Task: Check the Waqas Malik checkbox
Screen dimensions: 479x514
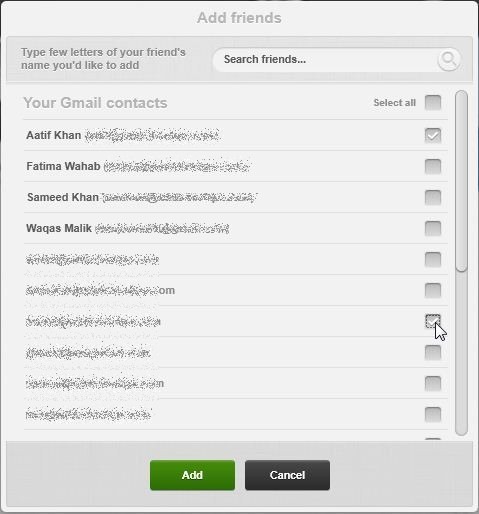Action: [x=433, y=228]
